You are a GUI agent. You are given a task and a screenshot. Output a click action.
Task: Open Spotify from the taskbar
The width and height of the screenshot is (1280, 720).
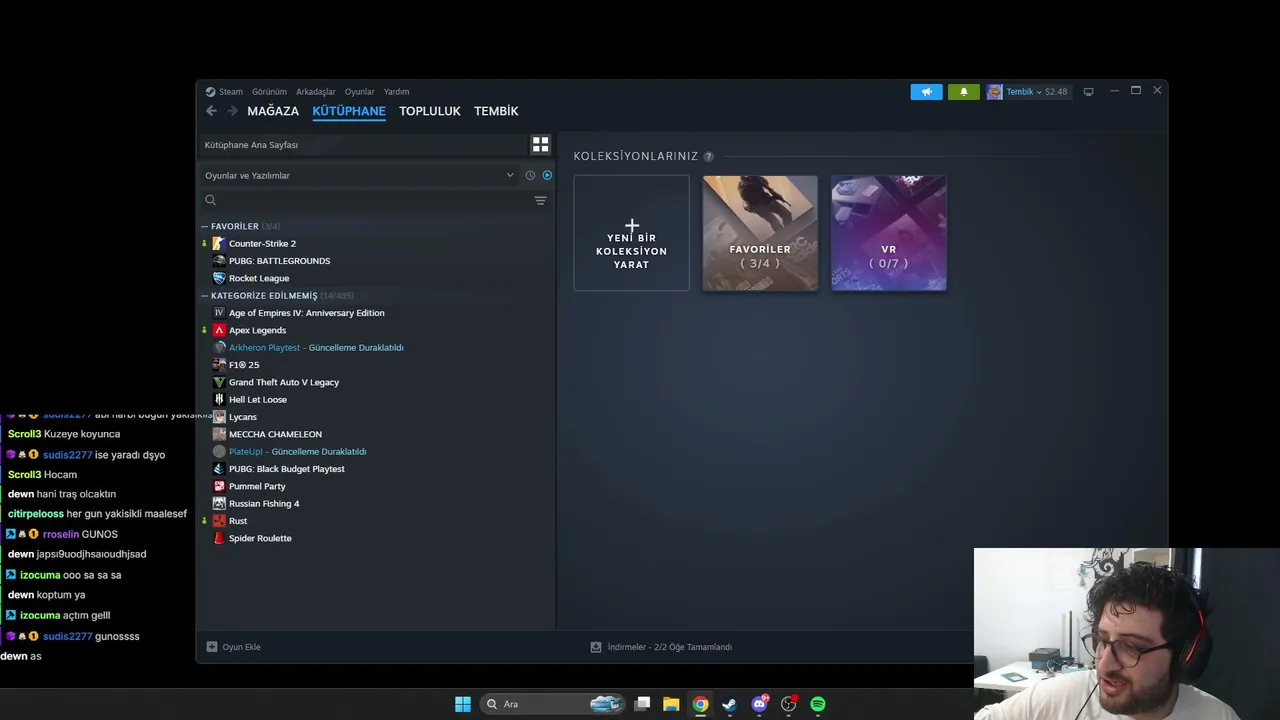[818, 704]
